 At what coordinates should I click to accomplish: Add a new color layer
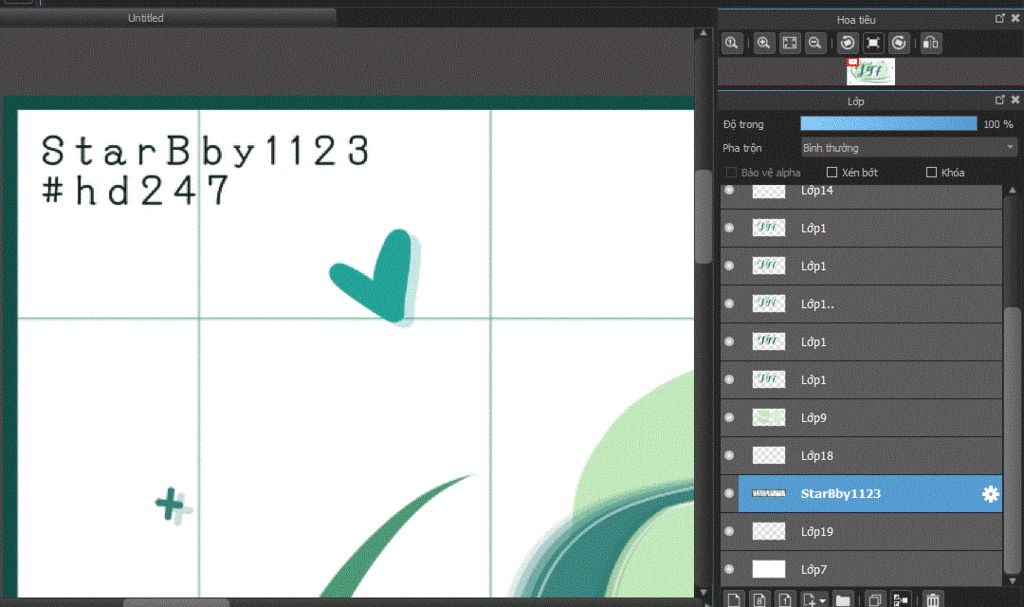pos(734,599)
